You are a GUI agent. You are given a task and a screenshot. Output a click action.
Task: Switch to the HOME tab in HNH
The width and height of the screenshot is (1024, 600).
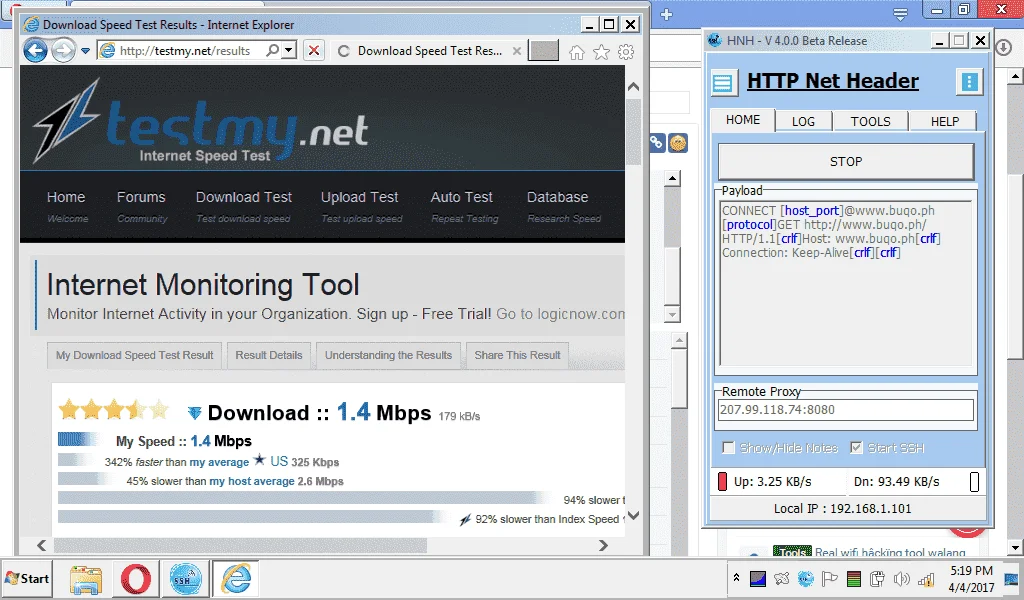tap(743, 120)
